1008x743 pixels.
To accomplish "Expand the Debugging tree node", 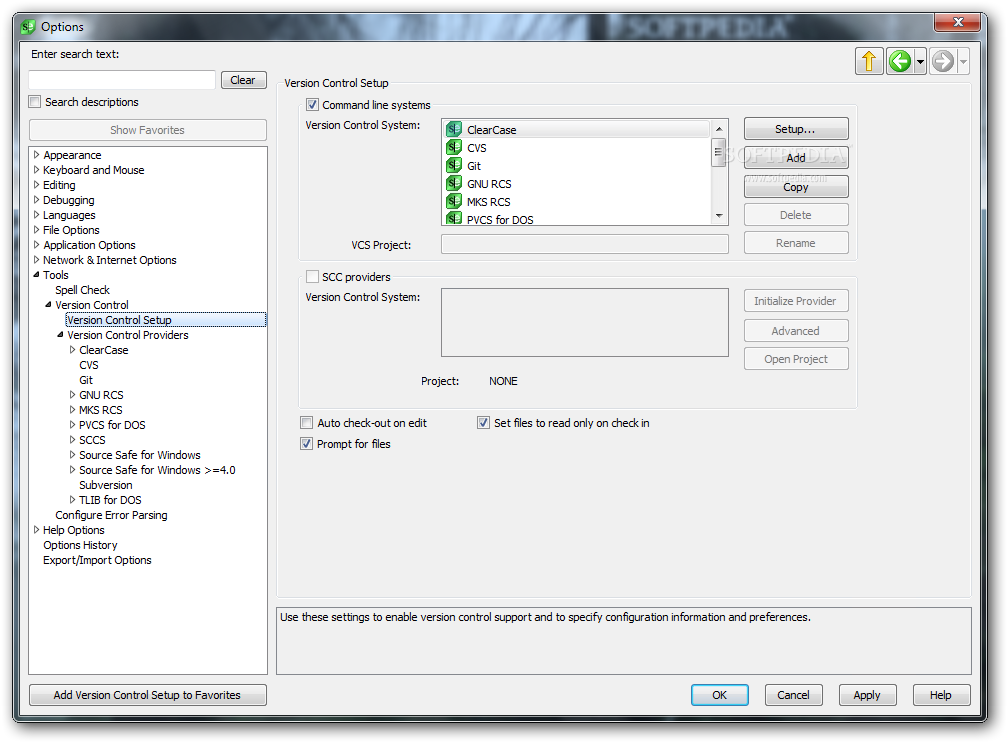I will click(x=37, y=200).
